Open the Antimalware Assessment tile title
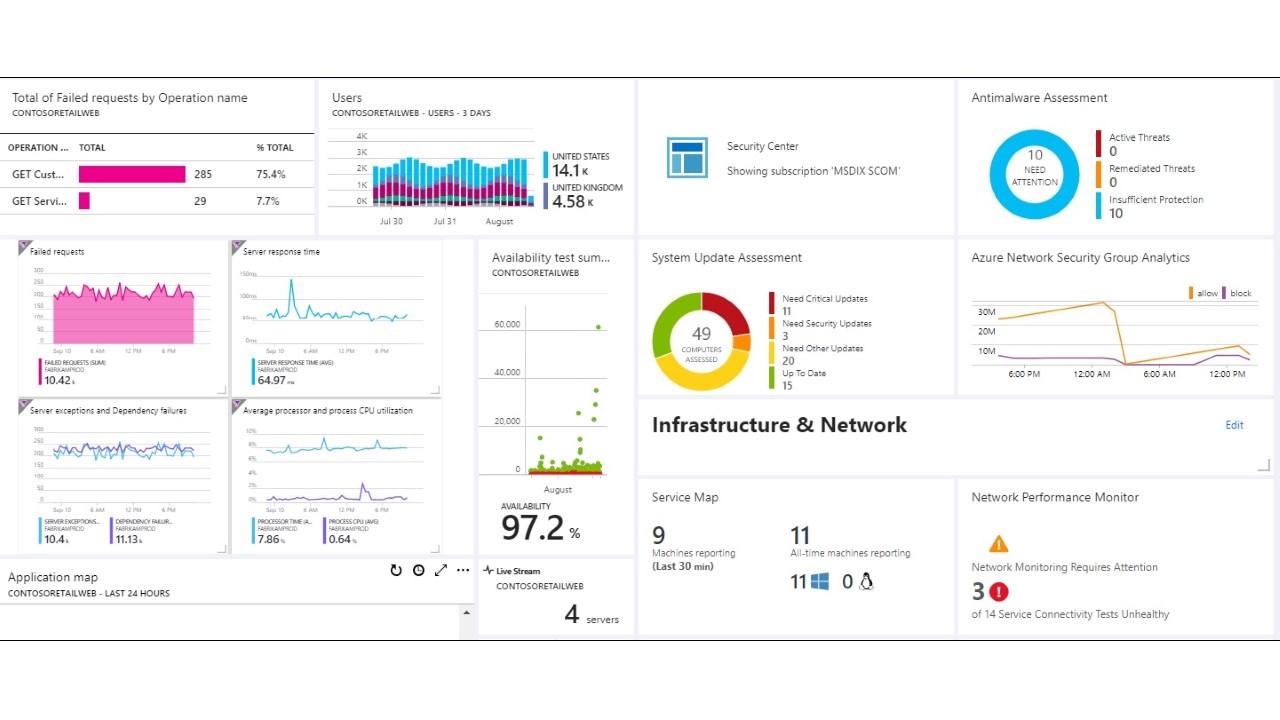1280x720 pixels. pyautogui.click(x=1040, y=98)
